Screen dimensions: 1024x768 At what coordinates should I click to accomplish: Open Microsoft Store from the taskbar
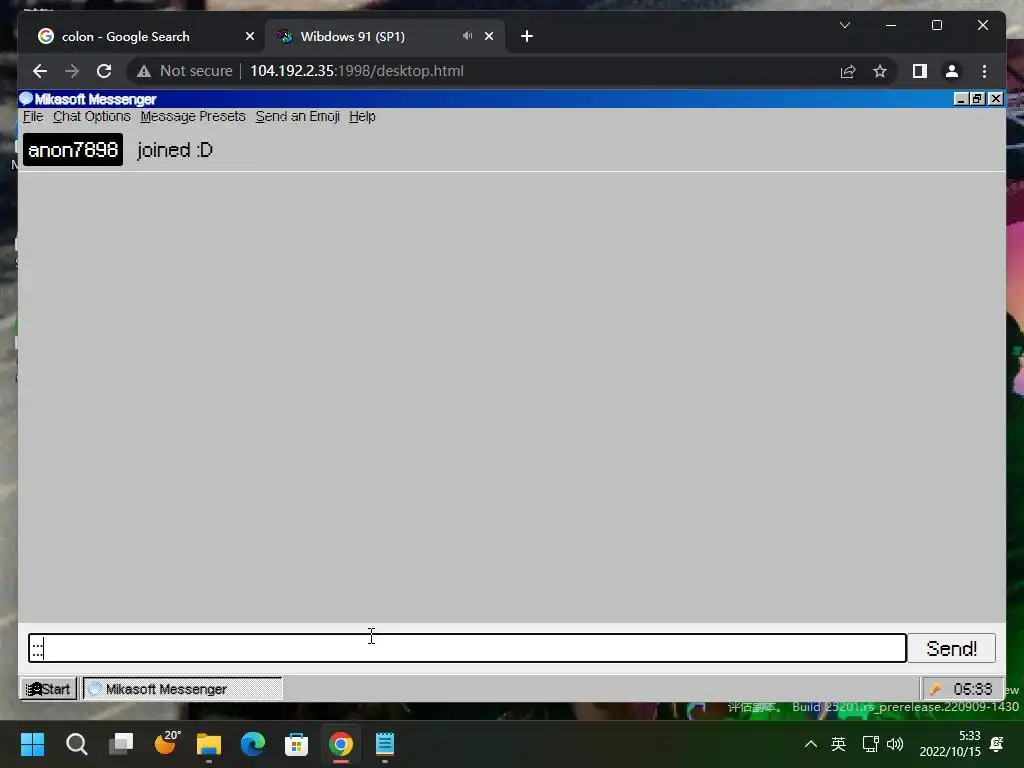tap(296, 744)
